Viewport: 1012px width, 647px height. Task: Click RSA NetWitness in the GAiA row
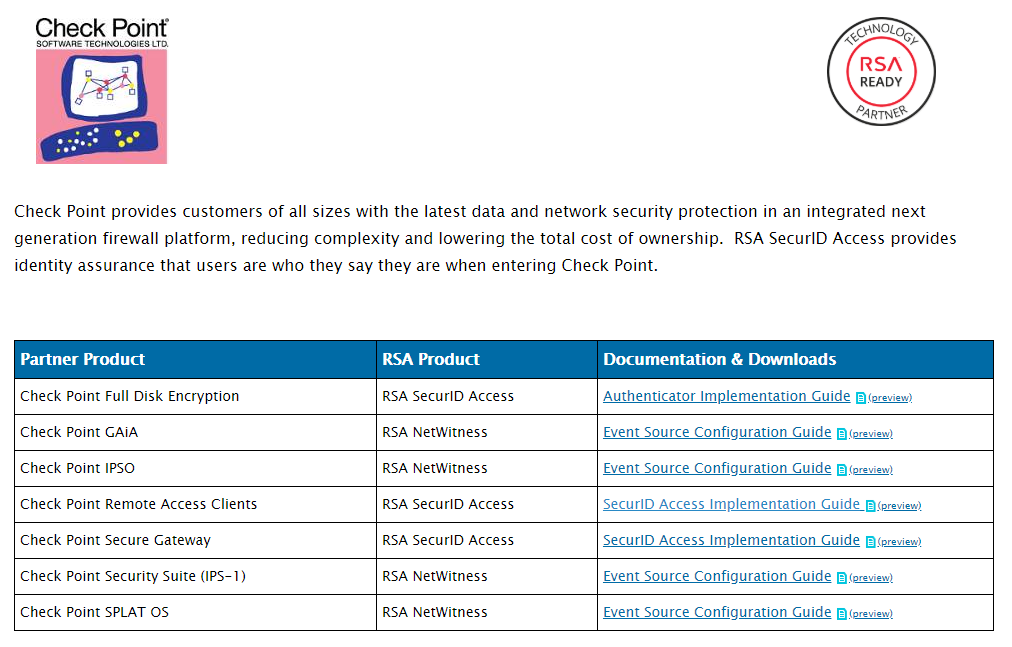click(434, 433)
